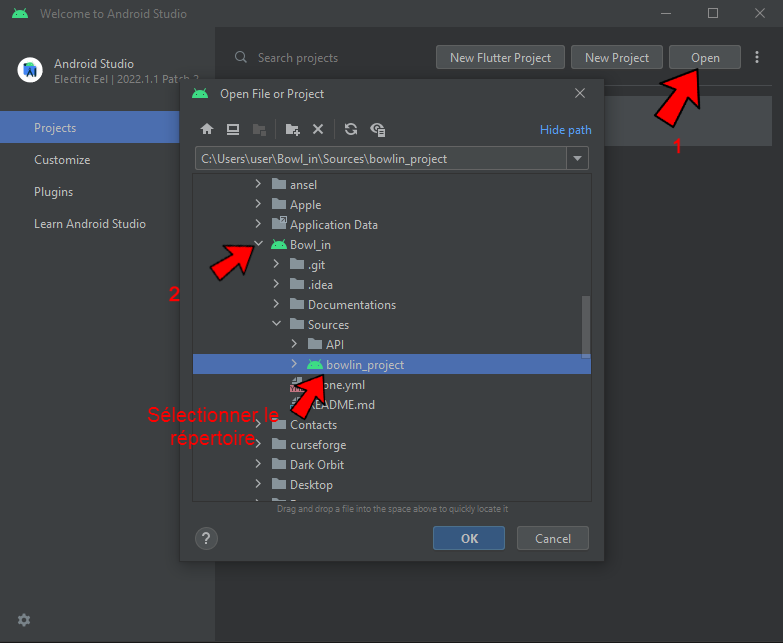Refresh the file tree with sync icon

coord(351,129)
